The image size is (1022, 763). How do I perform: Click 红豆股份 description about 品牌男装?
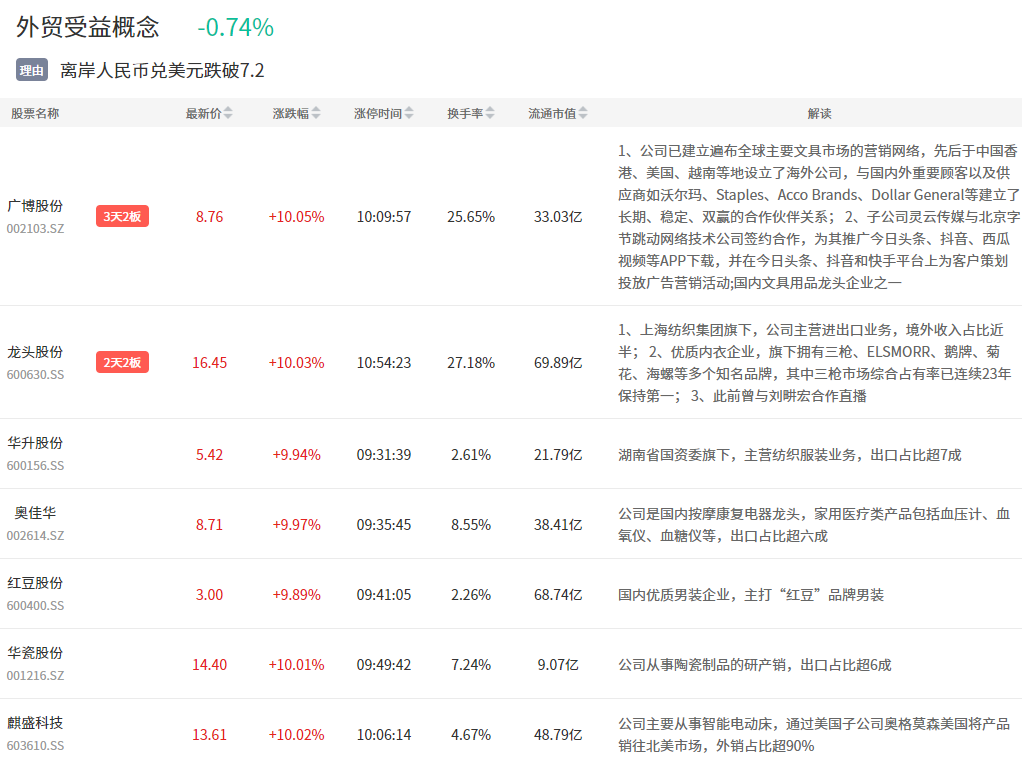tap(751, 595)
